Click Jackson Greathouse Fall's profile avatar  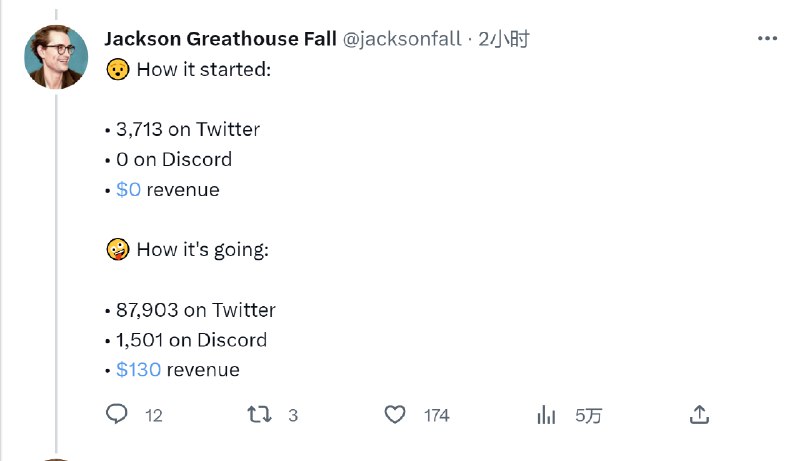(56, 57)
